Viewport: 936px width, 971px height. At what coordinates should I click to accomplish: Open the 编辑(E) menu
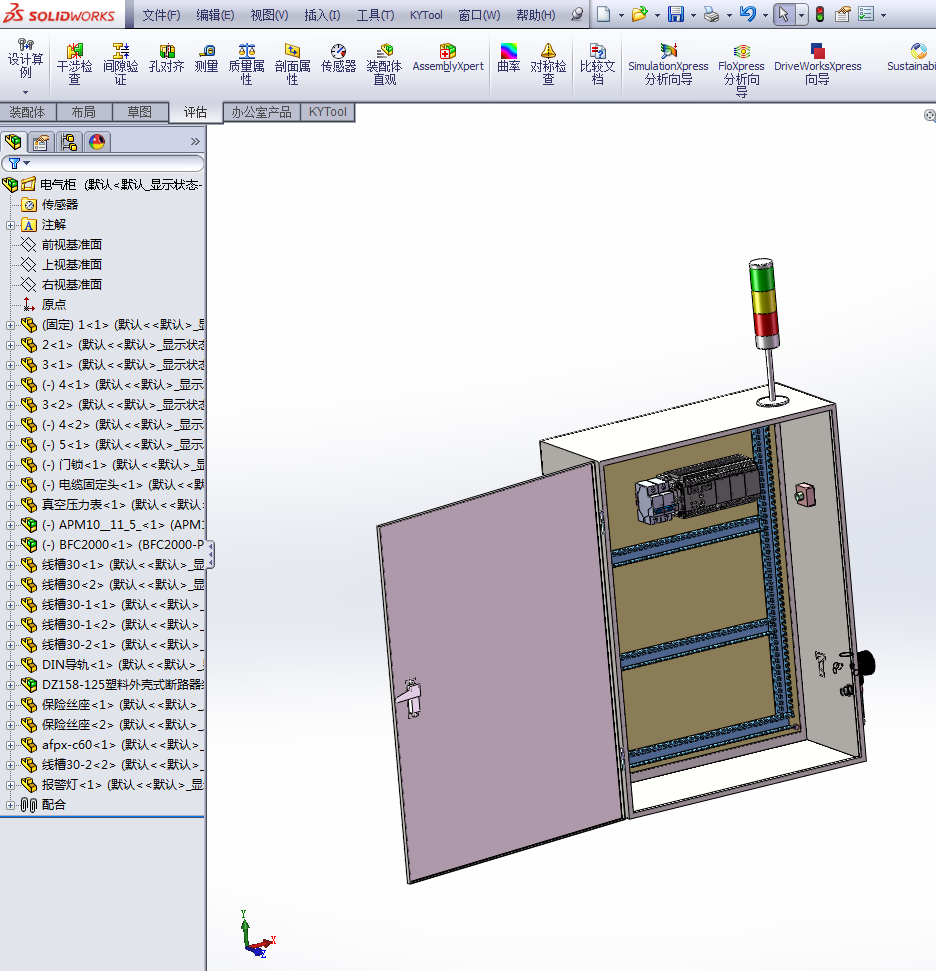coord(215,15)
